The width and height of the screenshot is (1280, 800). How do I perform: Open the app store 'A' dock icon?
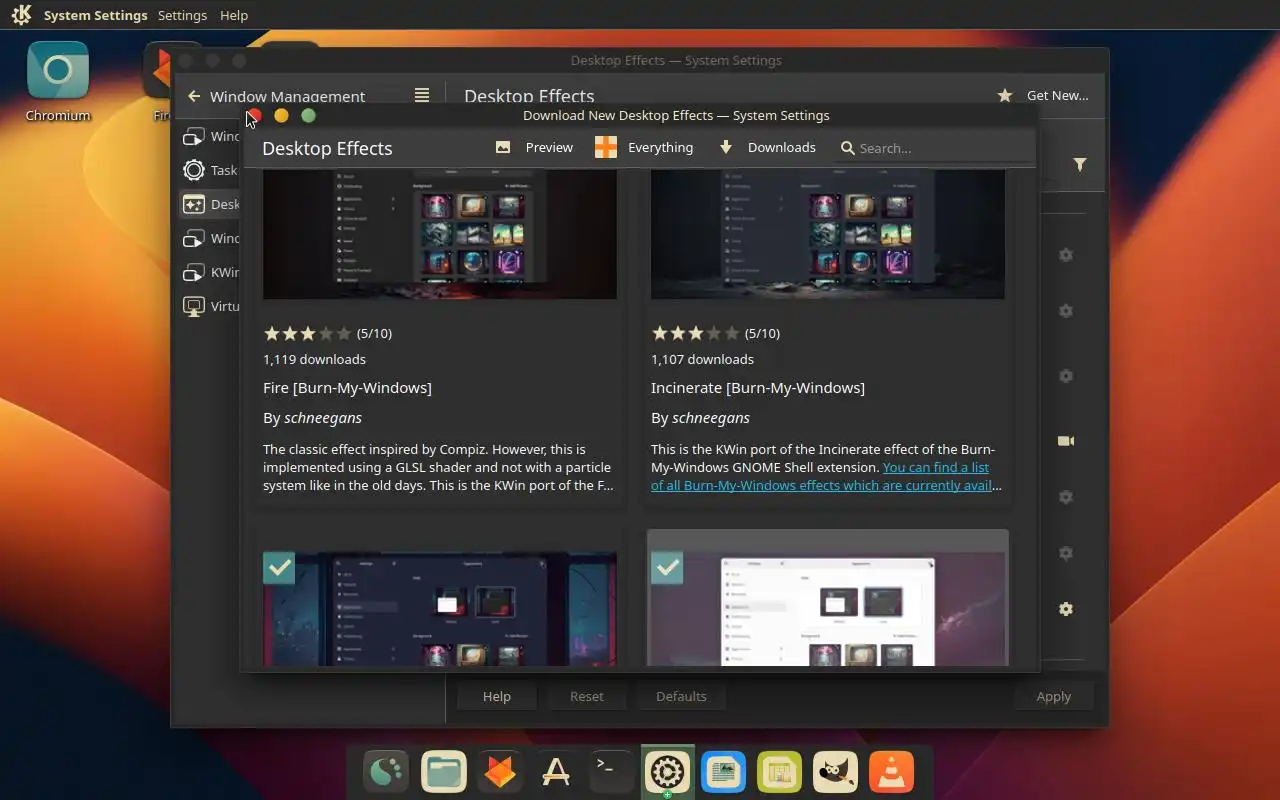pos(556,772)
